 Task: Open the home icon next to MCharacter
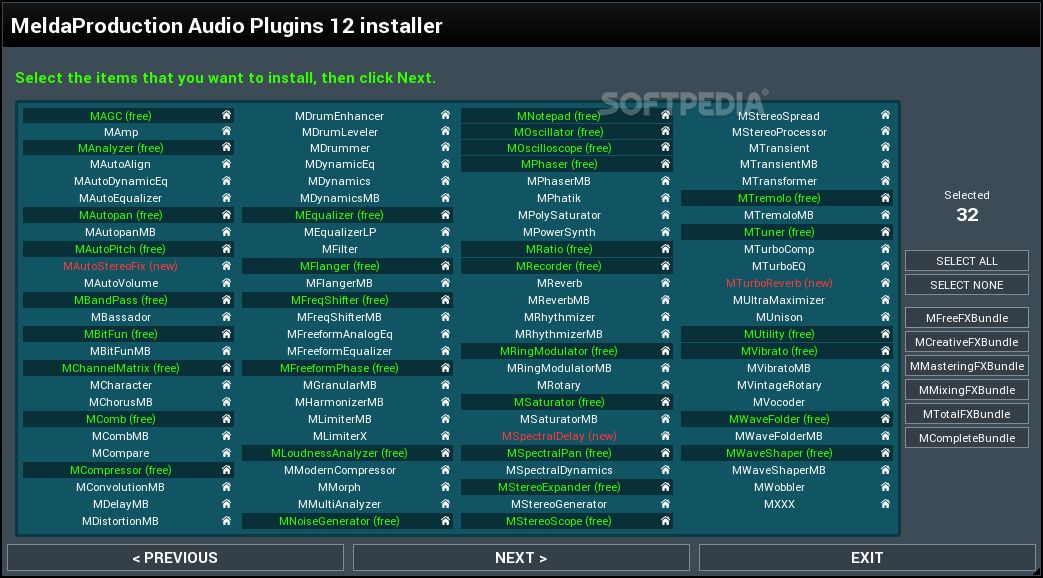[x=226, y=385]
